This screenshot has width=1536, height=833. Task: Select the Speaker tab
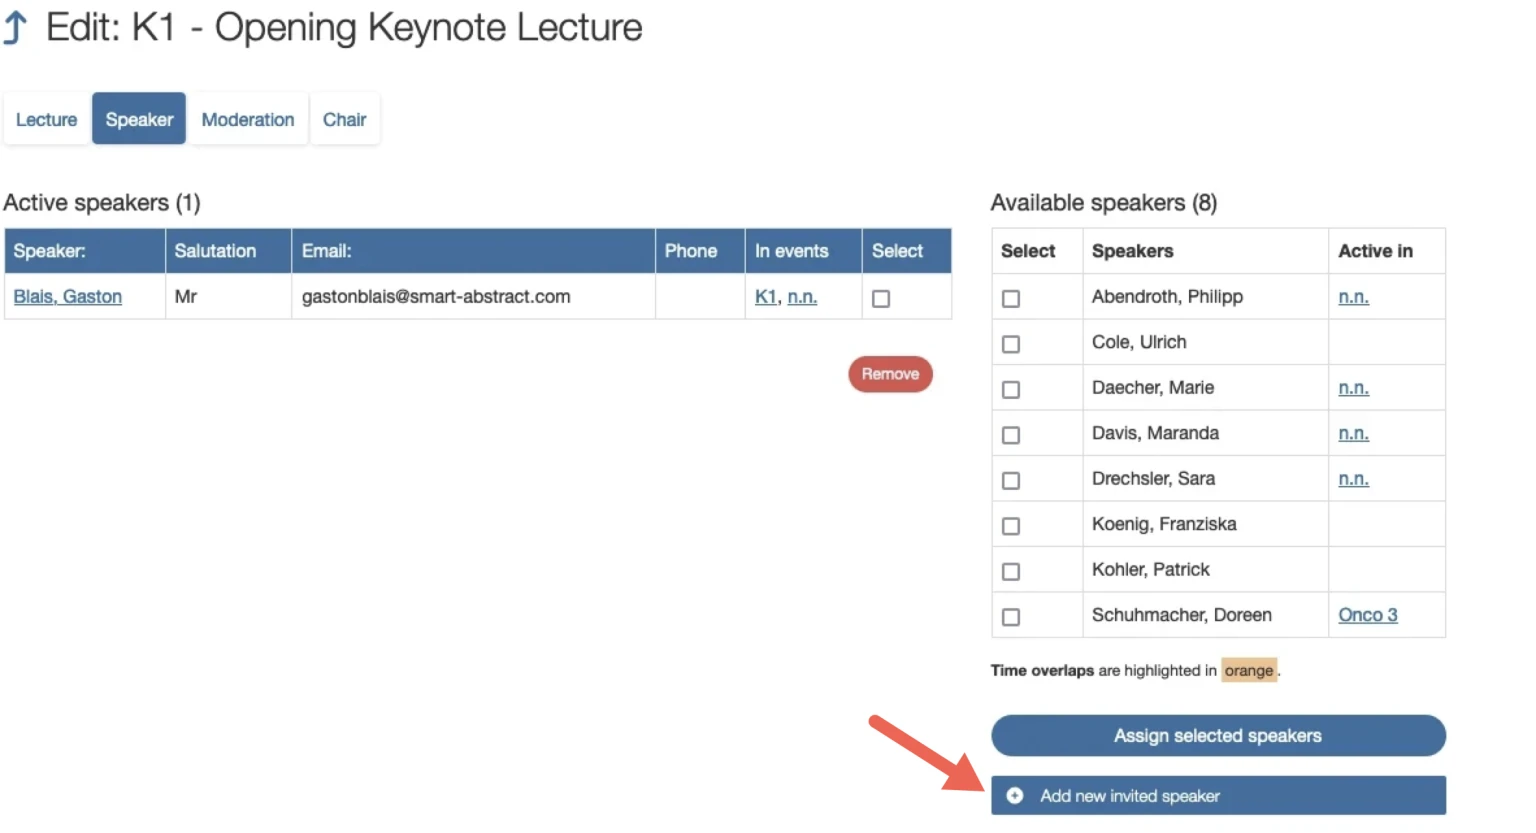point(139,120)
